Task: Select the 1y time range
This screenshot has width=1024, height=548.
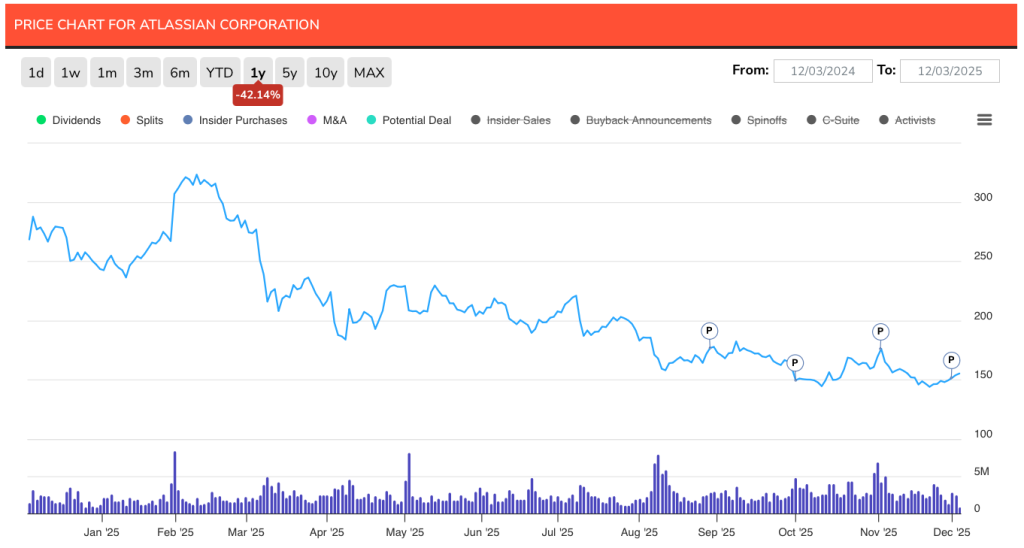Action: point(258,73)
